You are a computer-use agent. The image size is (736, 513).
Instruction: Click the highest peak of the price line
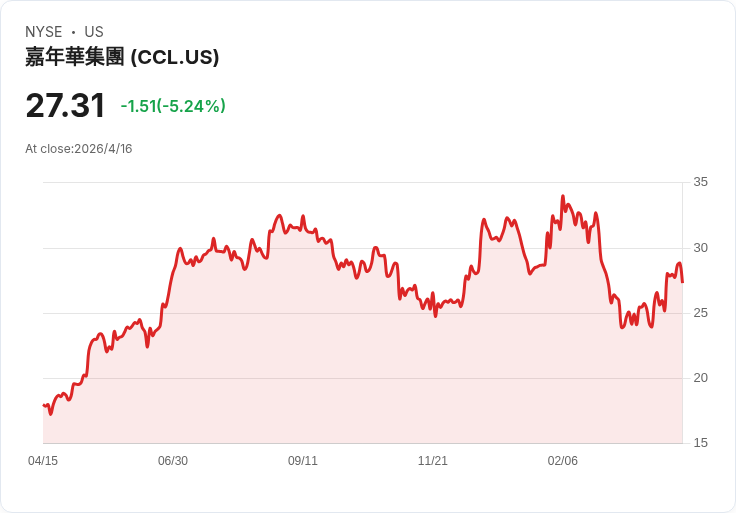tap(563, 196)
